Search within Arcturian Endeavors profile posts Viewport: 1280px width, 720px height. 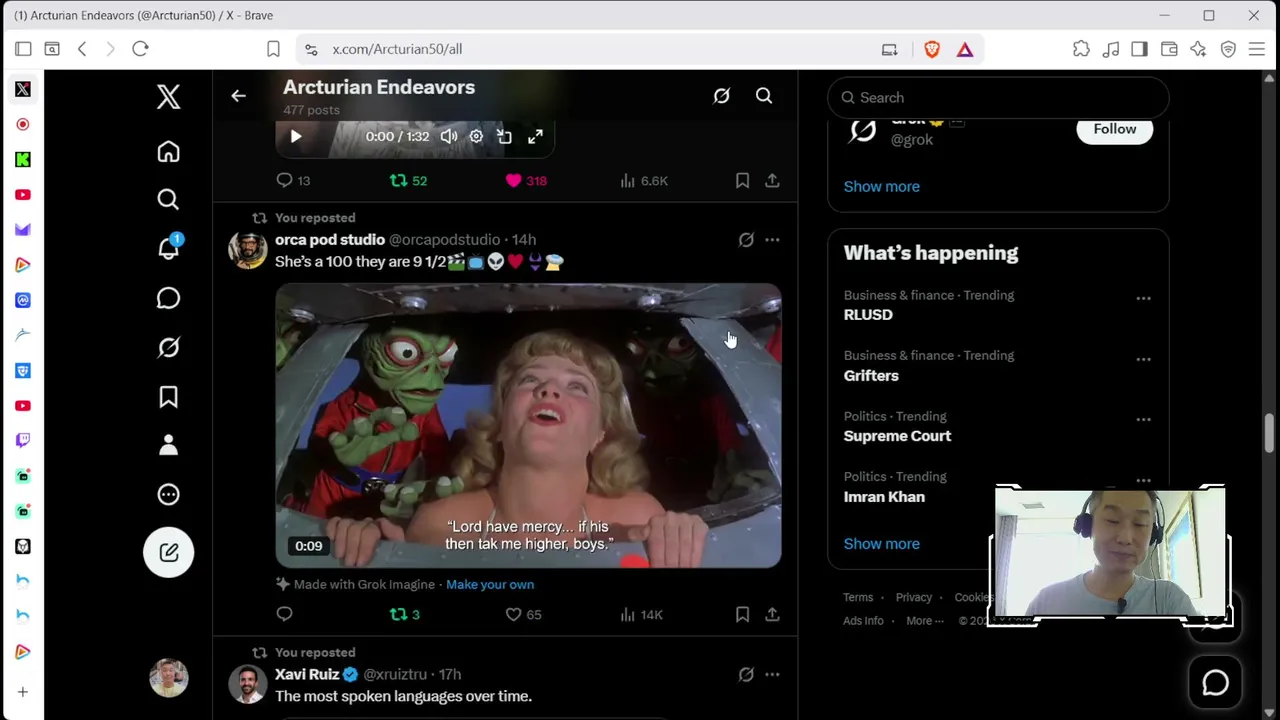[x=764, y=96]
